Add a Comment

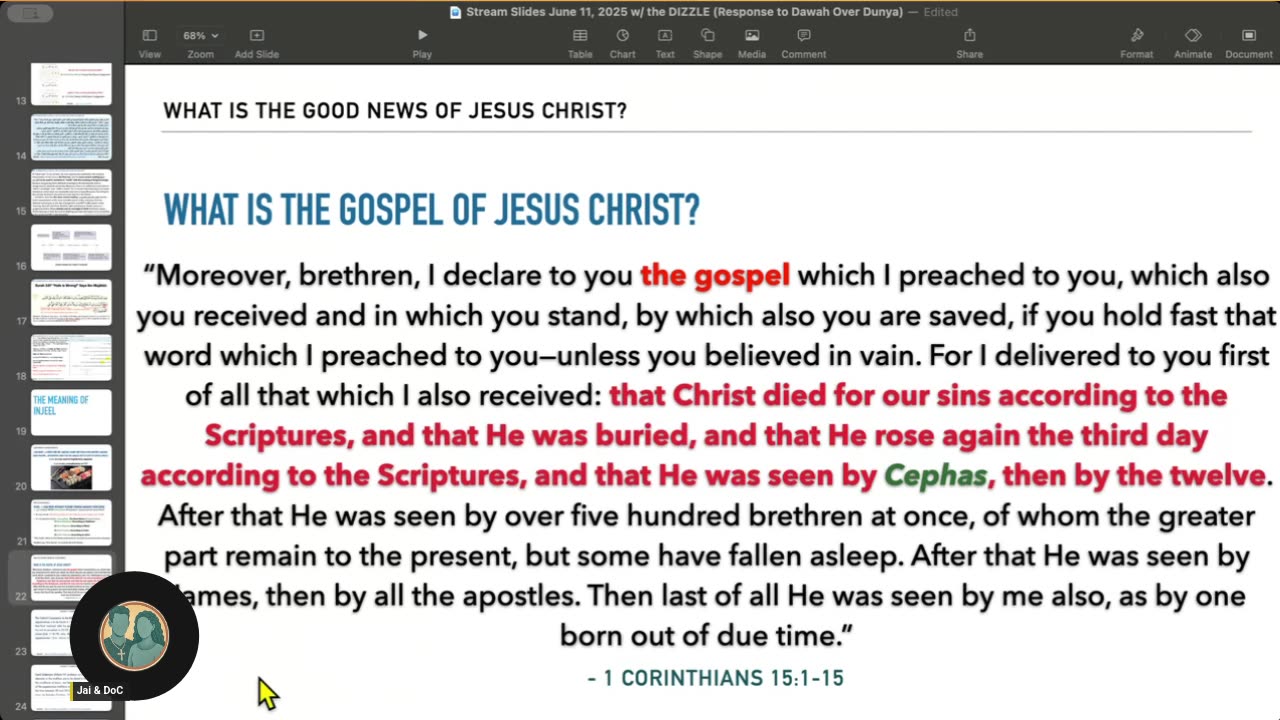click(803, 43)
